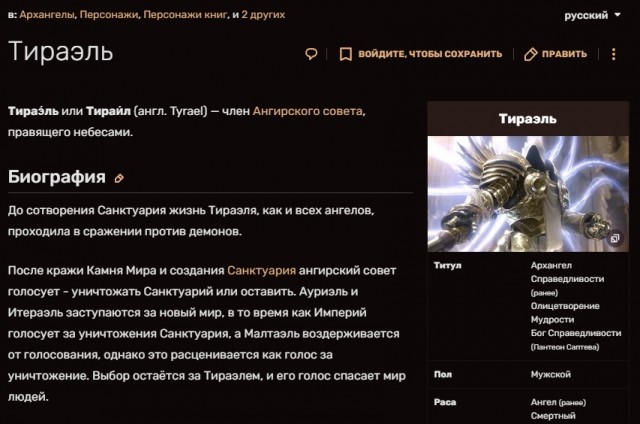
Task: Click the Мужской gender value
Action: click(551, 375)
